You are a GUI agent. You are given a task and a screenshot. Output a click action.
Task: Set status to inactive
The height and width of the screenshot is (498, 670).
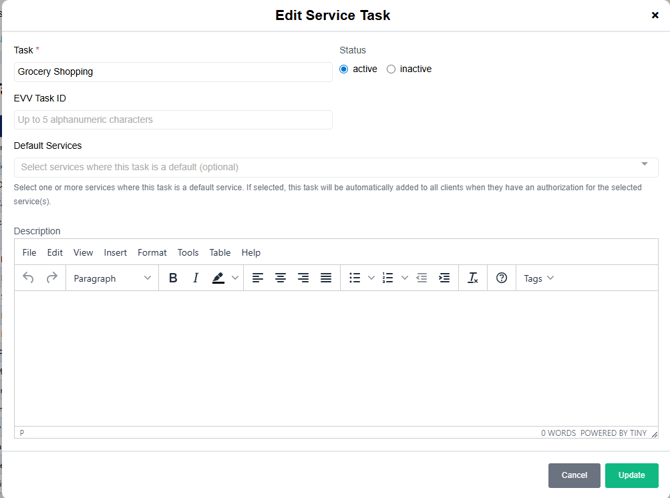[391, 69]
